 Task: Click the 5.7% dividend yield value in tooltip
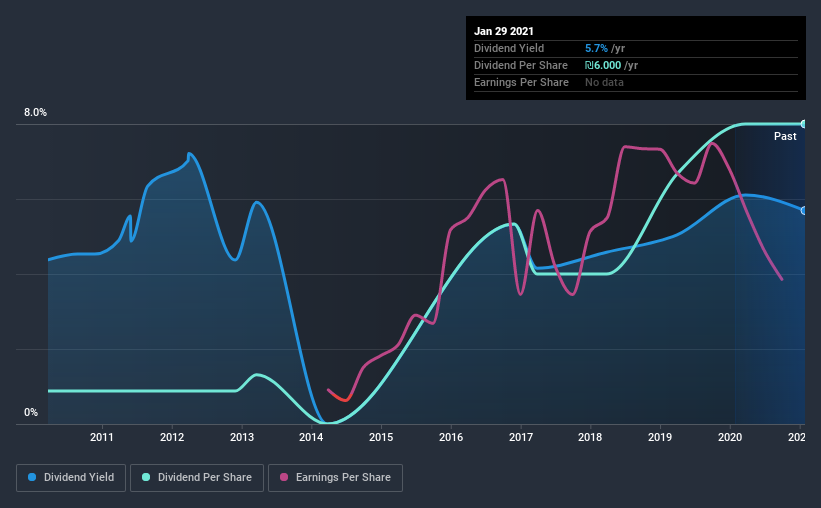click(x=596, y=48)
